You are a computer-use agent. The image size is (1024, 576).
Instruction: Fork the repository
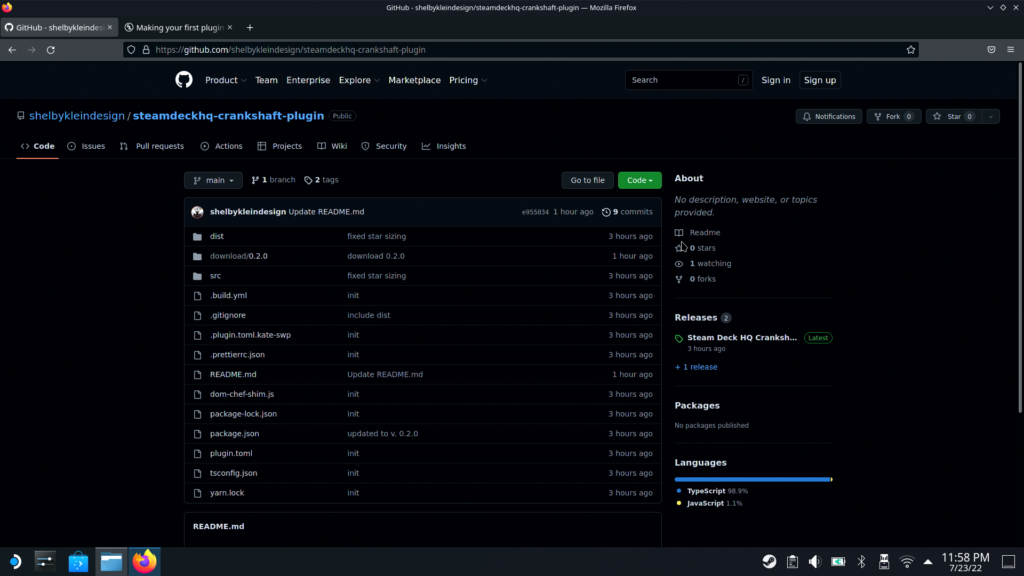893,116
